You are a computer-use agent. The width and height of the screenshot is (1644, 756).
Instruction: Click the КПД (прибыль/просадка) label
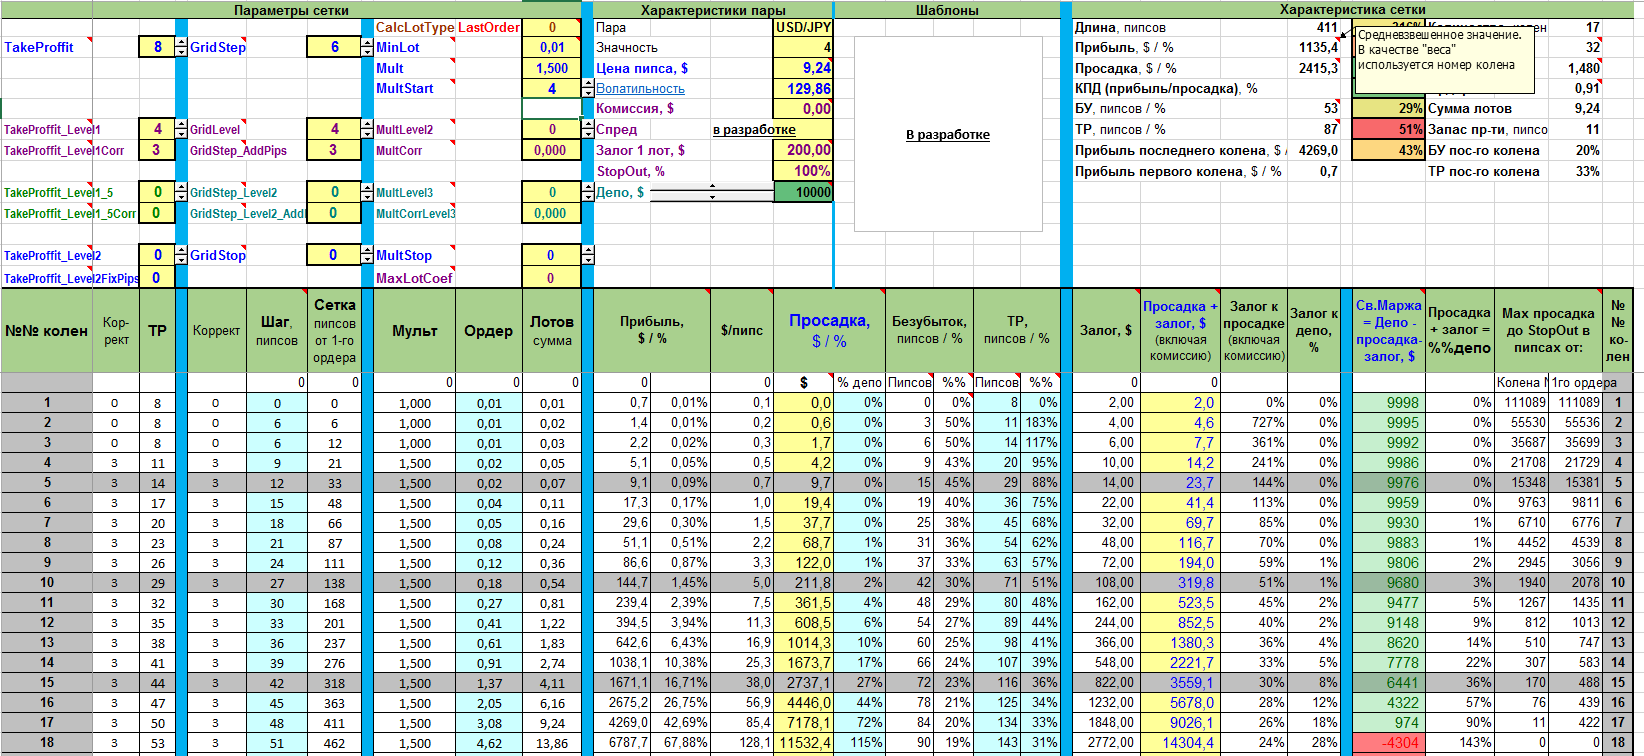(1166, 88)
